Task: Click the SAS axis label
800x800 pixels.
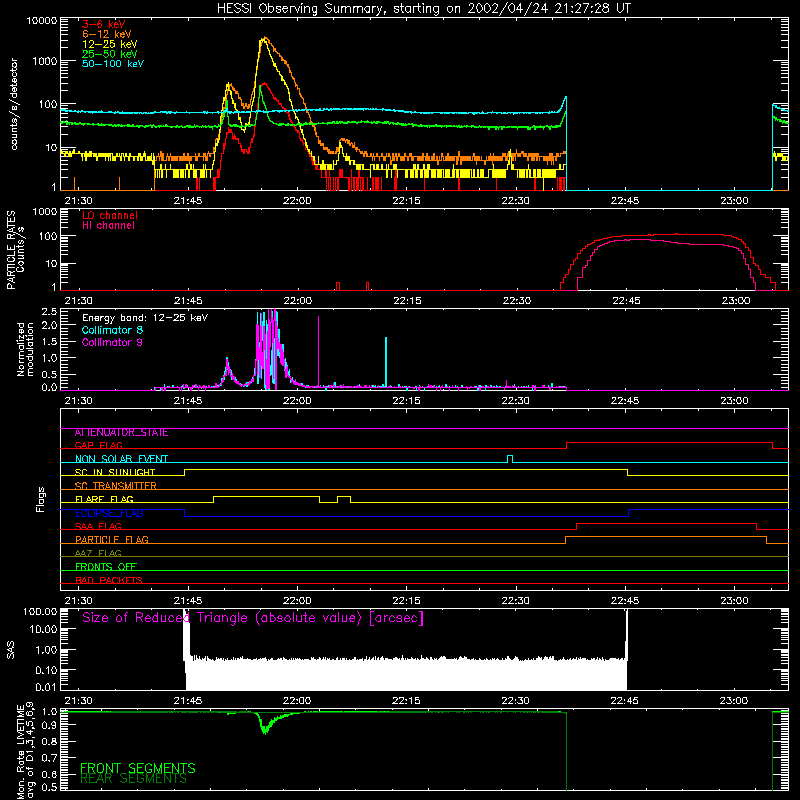Action: (x=11, y=650)
